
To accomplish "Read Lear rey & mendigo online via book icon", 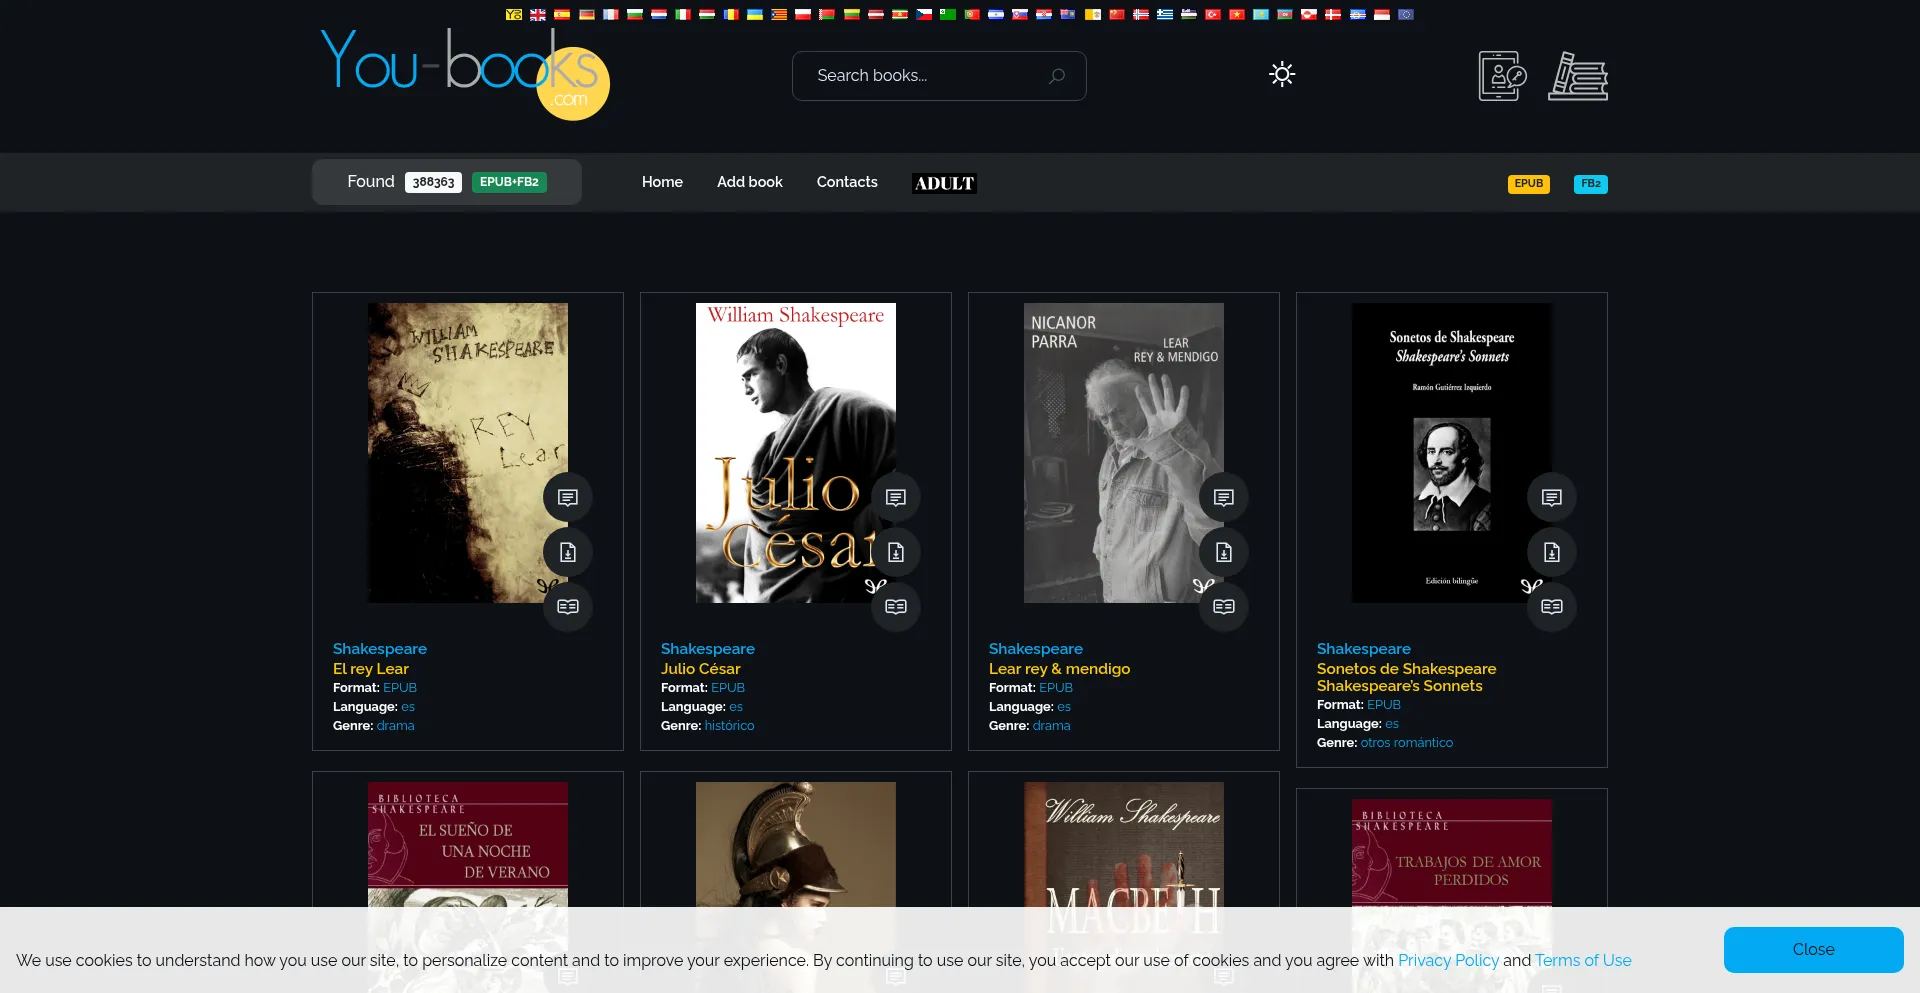I will click(x=1223, y=607).
